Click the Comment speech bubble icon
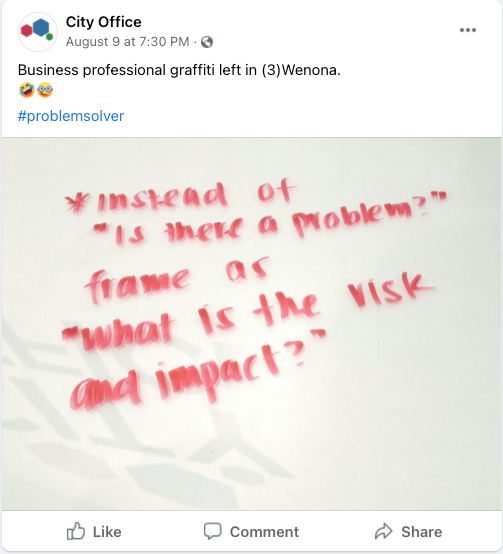The width and height of the screenshot is (503, 554). tap(213, 531)
